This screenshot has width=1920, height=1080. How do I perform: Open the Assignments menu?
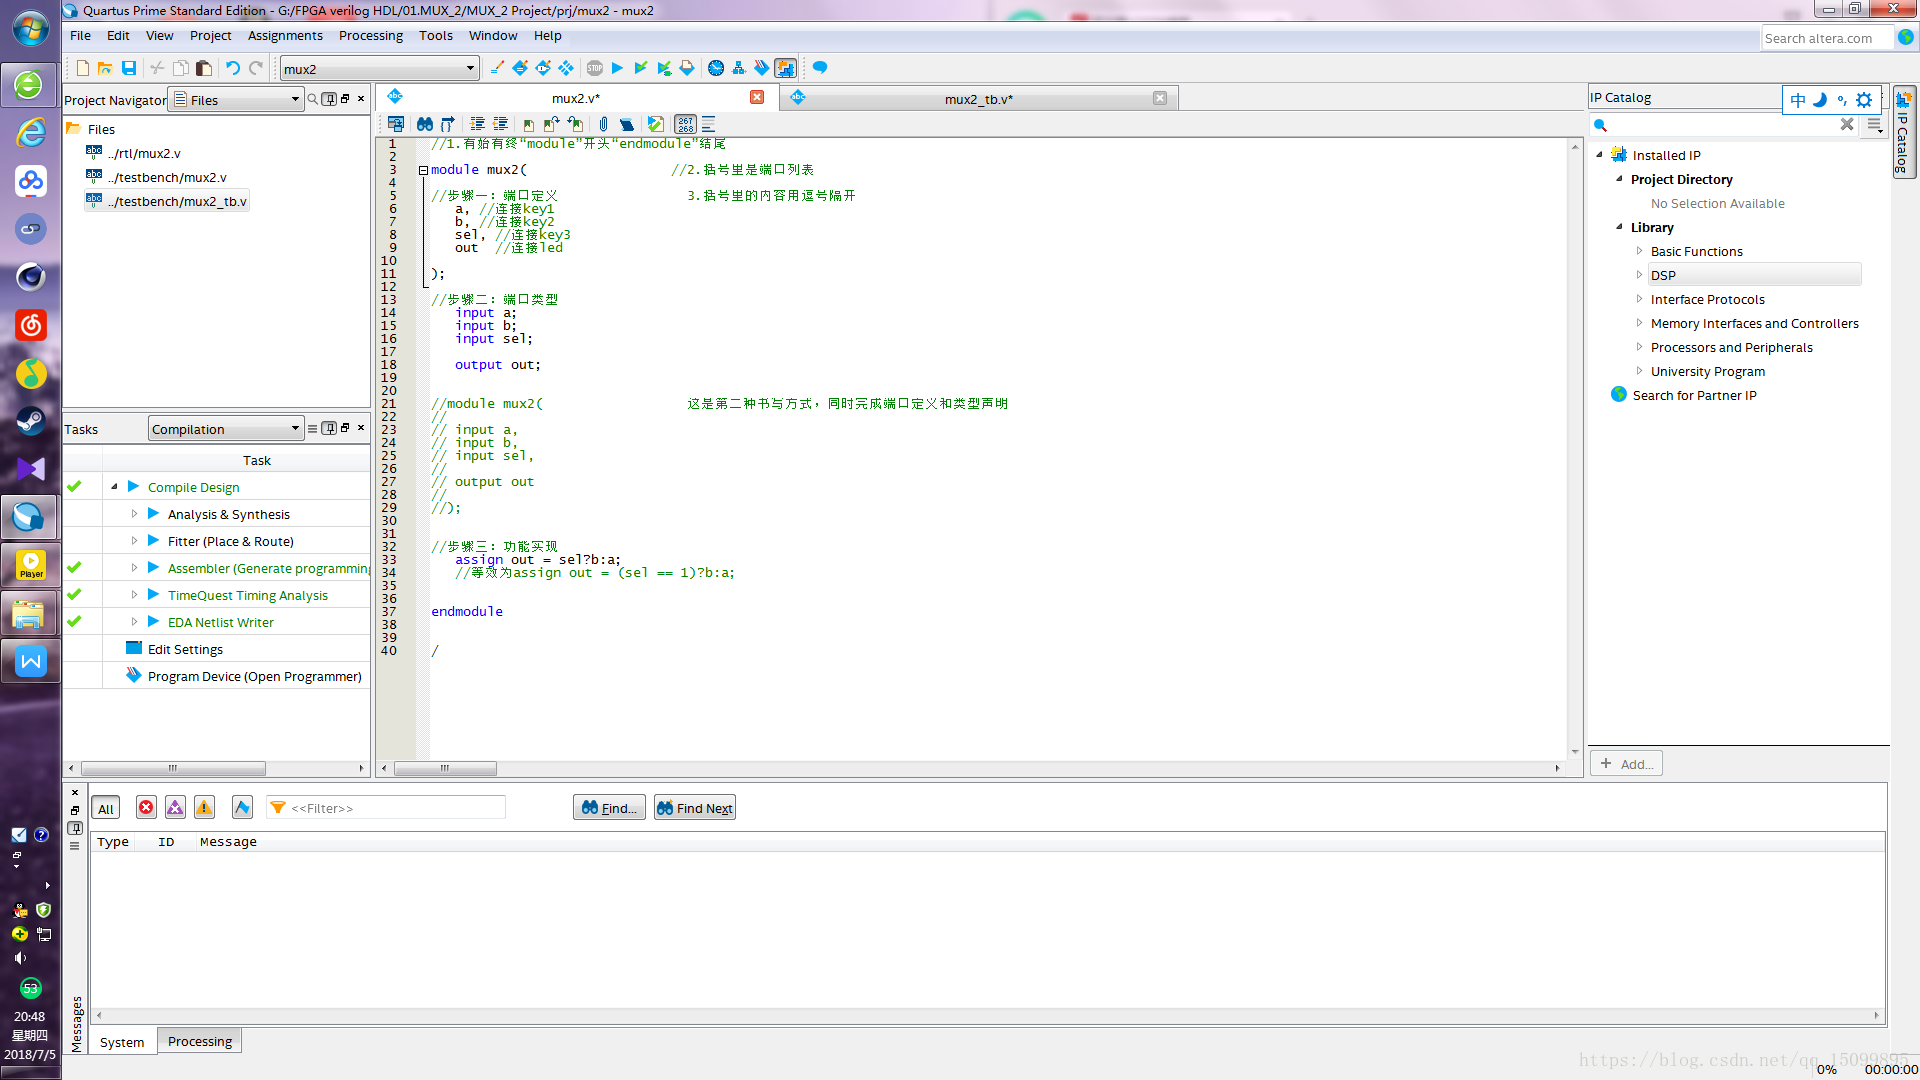pos(285,36)
